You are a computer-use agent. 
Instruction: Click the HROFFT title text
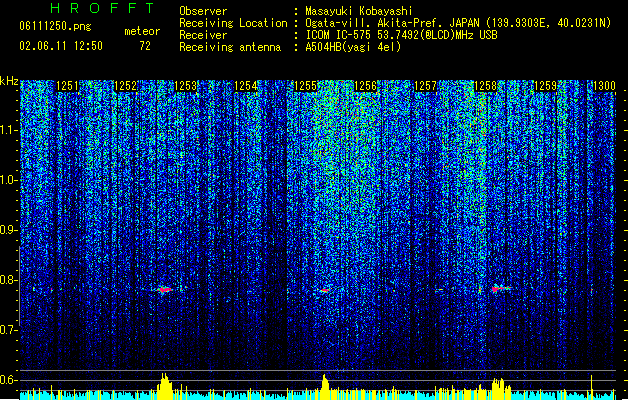[x=102, y=8]
